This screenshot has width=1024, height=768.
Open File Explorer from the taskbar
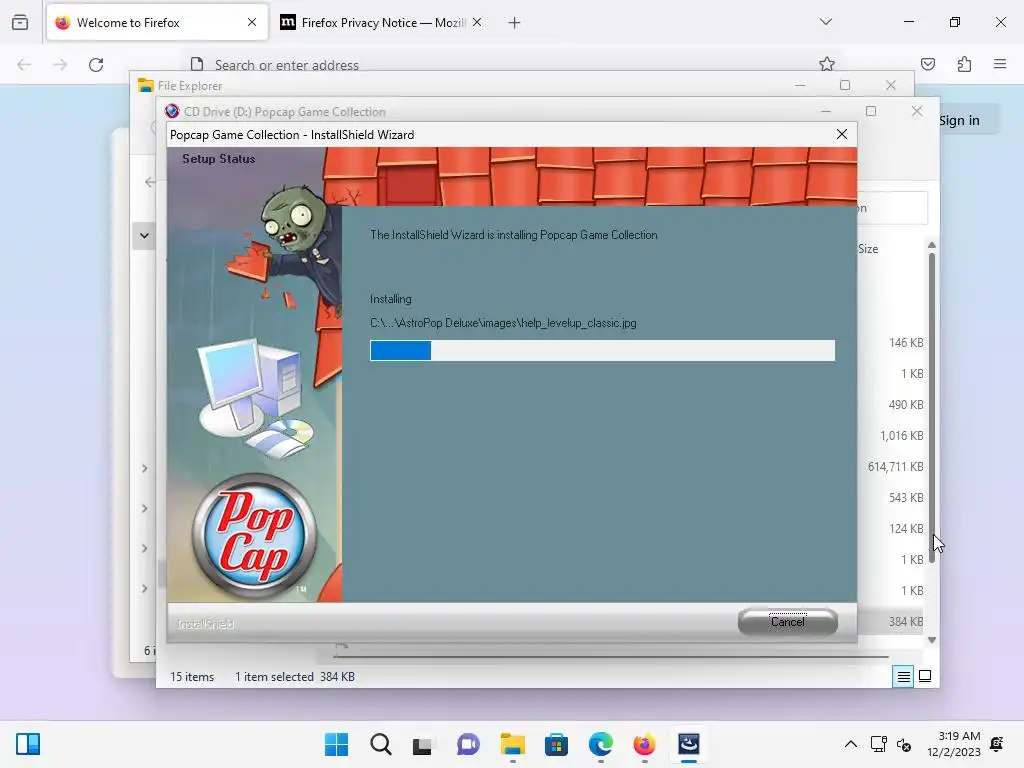pyautogui.click(x=513, y=744)
